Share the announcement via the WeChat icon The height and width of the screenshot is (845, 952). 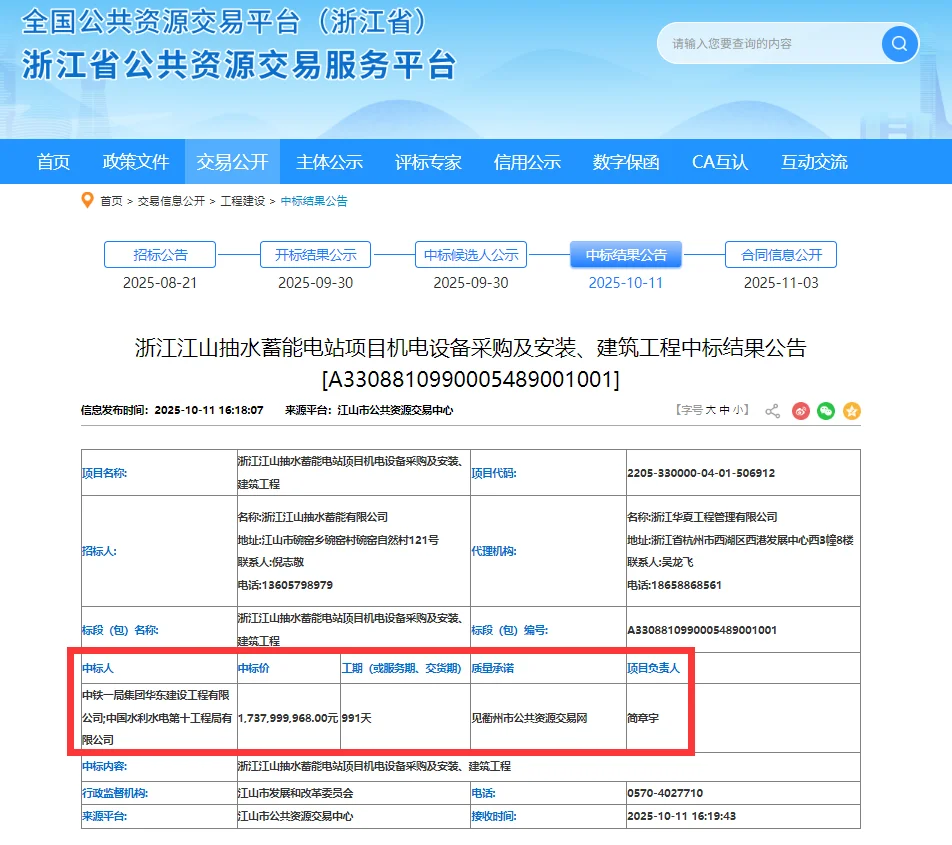(x=826, y=411)
